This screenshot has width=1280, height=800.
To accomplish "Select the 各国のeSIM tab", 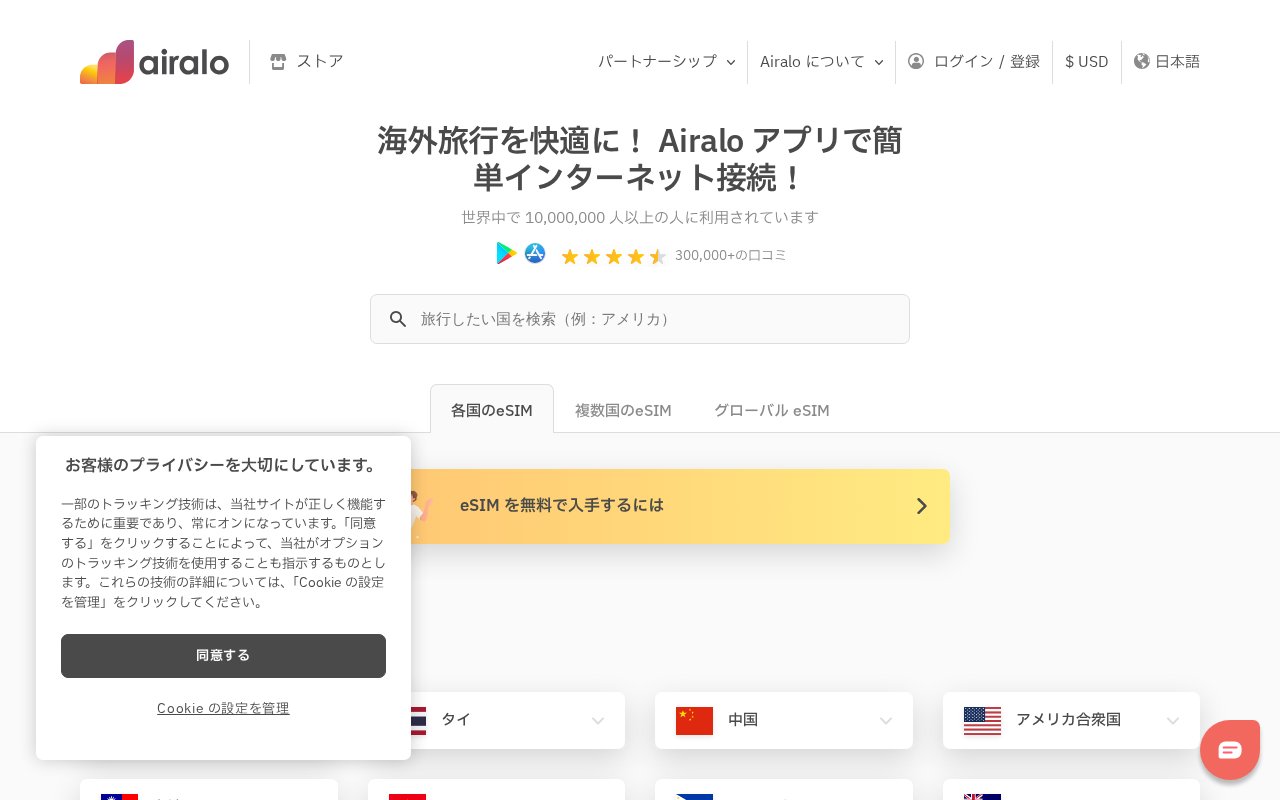I will pyautogui.click(x=492, y=409).
